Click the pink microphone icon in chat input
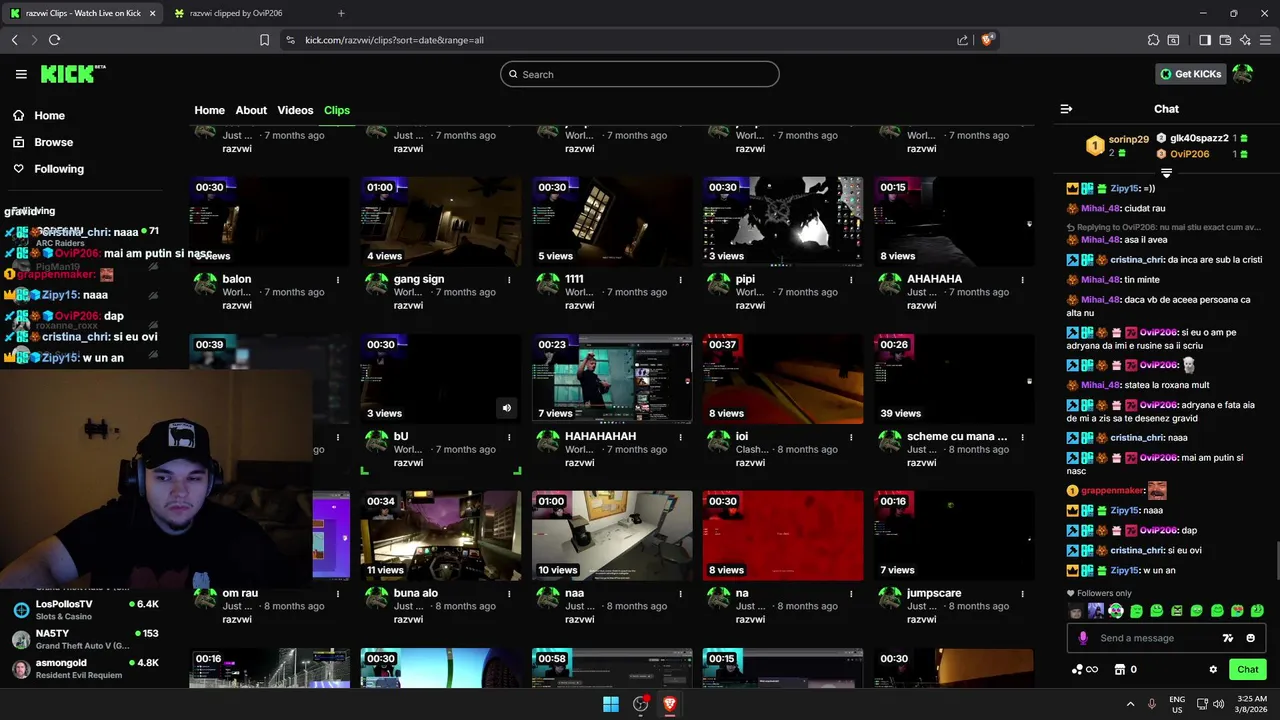This screenshot has height=720, width=1280. [x=1083, y=638]
